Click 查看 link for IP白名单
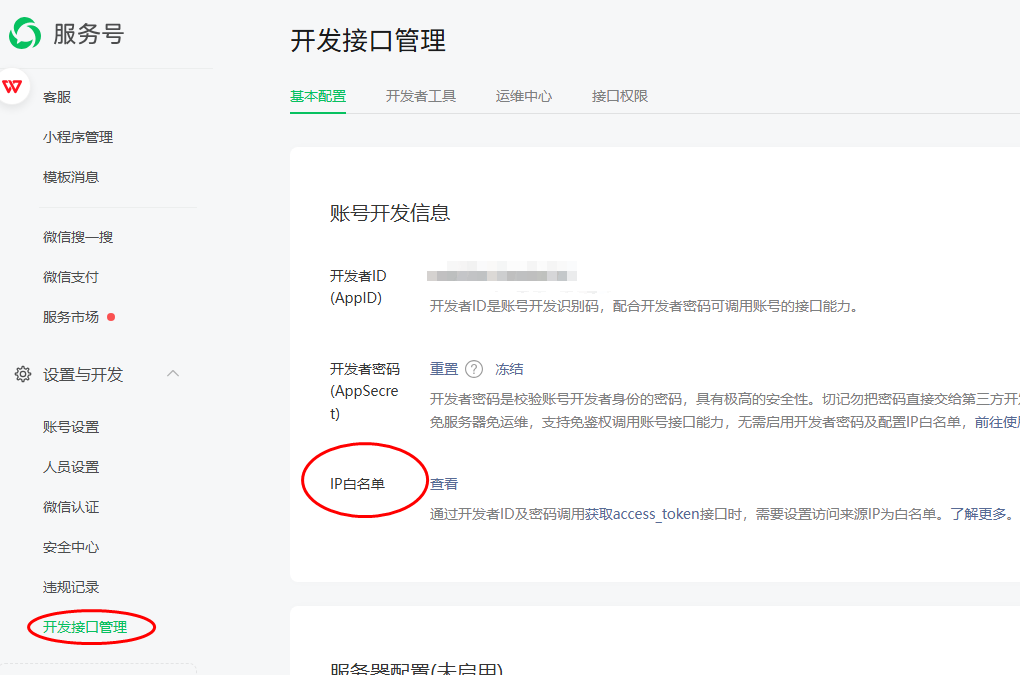 tap(444, 484)
